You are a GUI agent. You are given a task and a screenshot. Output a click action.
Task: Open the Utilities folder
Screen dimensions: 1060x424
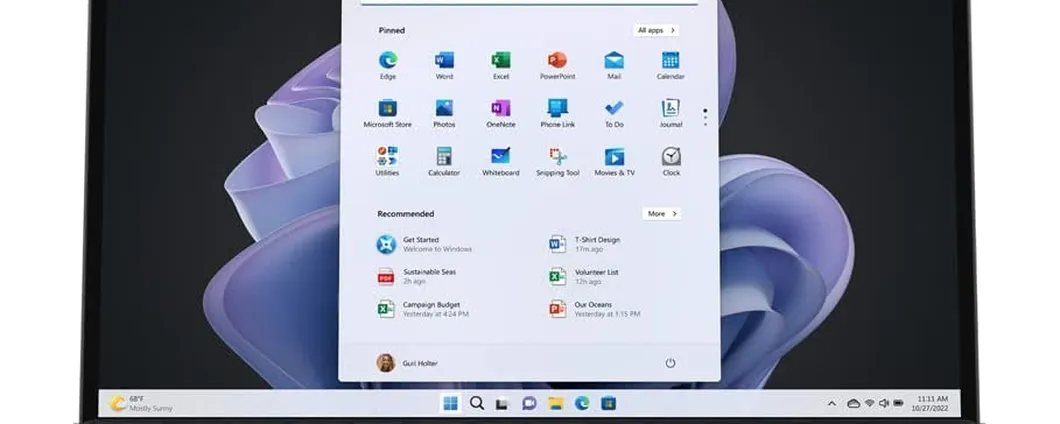(x=387, y=162)
